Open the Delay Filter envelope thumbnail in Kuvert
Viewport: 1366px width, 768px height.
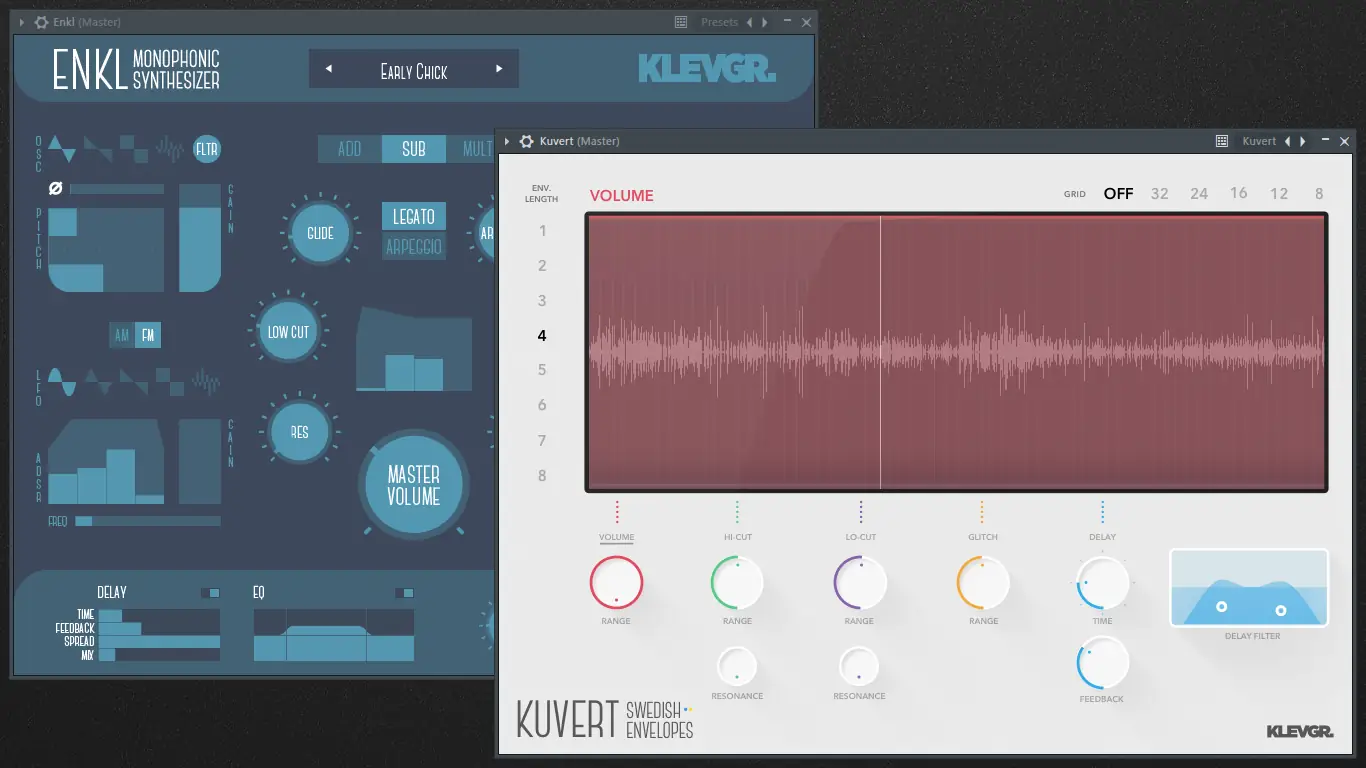pos(1249,589)
